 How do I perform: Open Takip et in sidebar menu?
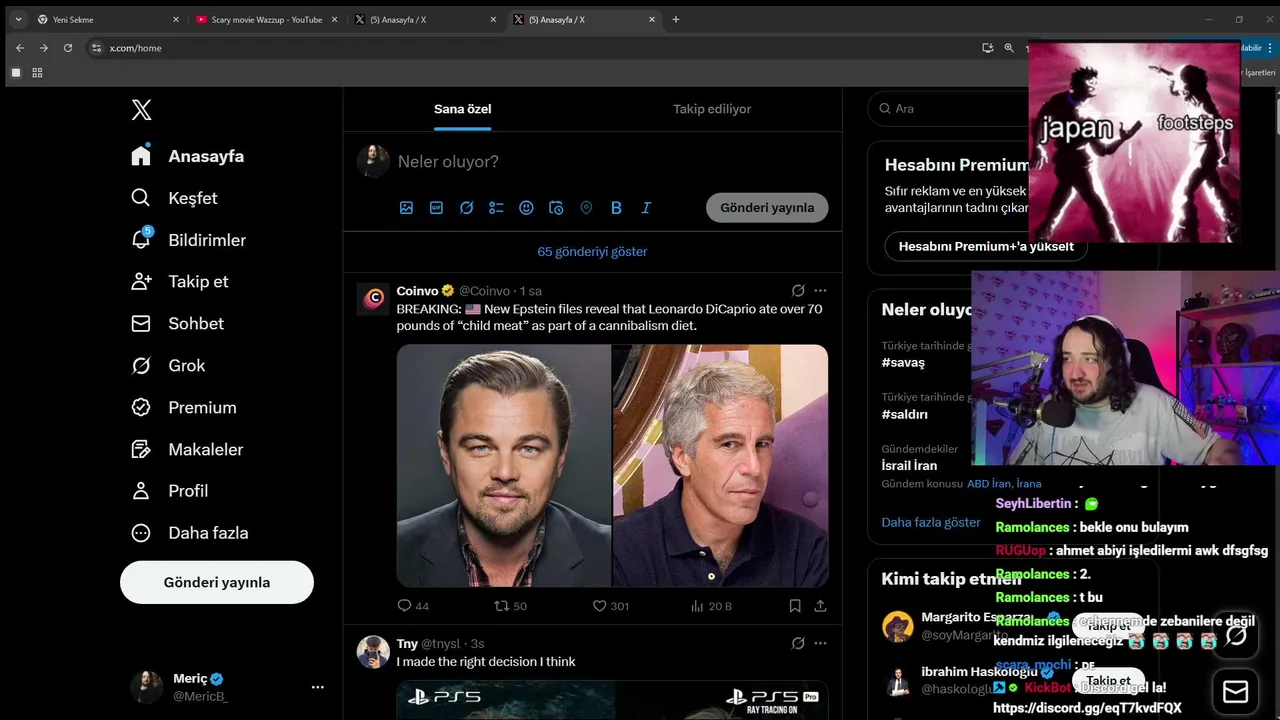coord(180,282)
